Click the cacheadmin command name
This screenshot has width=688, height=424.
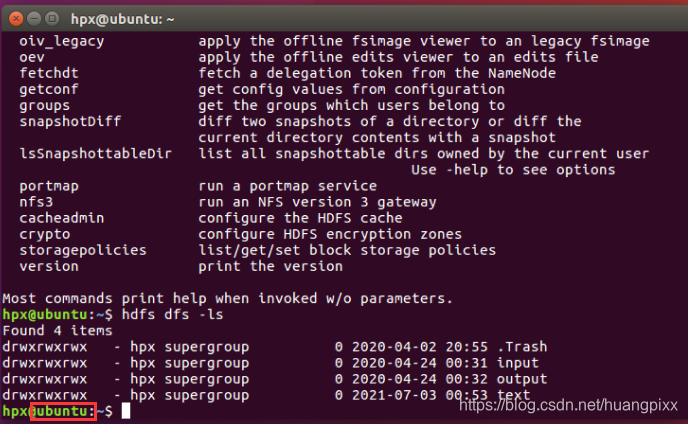coord(62,218)
